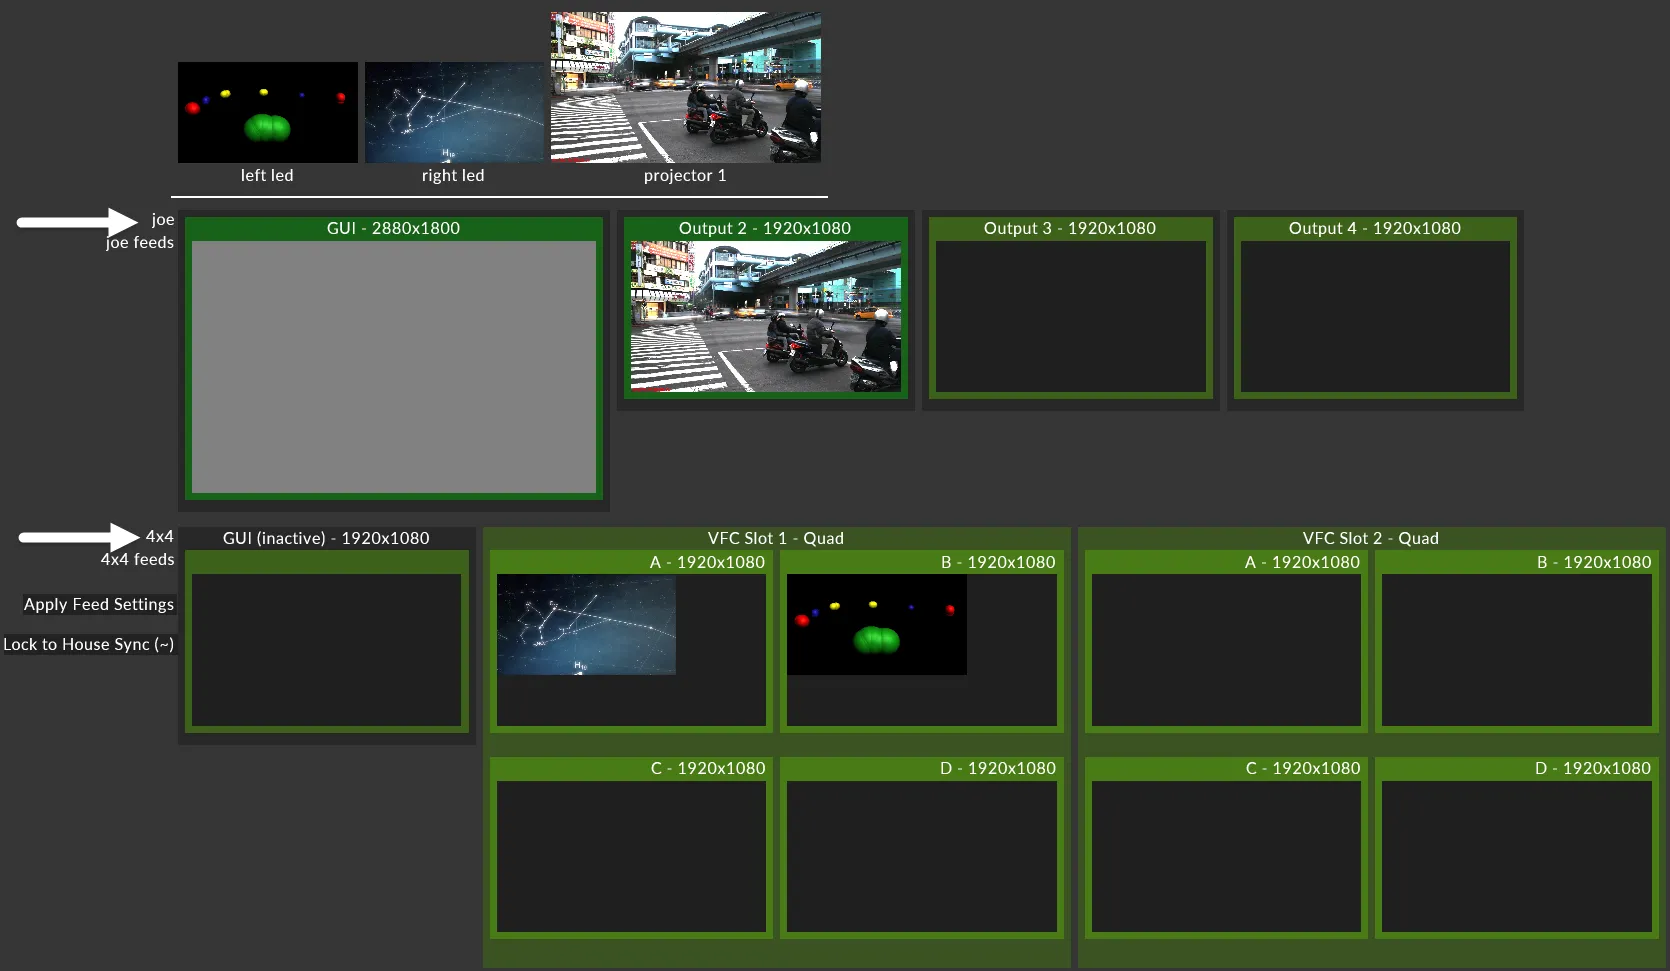The height and width of the screenshot is (971, 1670).
Task: Select Output 4 feed preview
Action: 1374,317
